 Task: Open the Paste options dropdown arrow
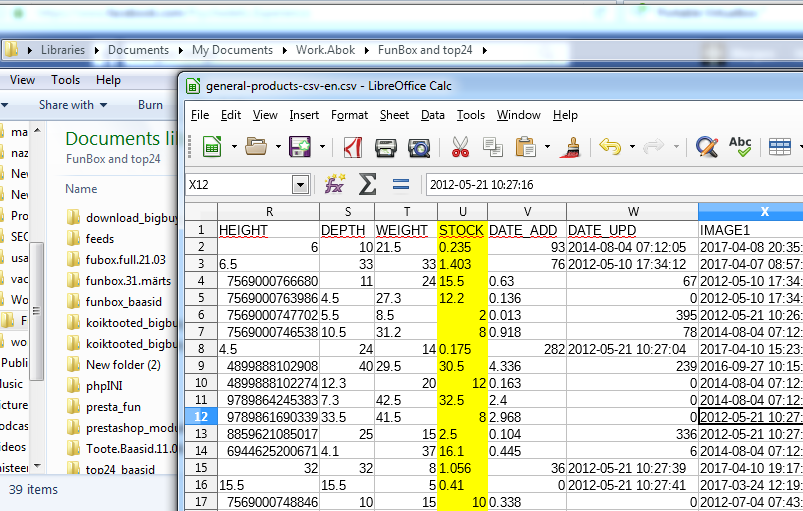pyautogui.click(x=546, y=148)
